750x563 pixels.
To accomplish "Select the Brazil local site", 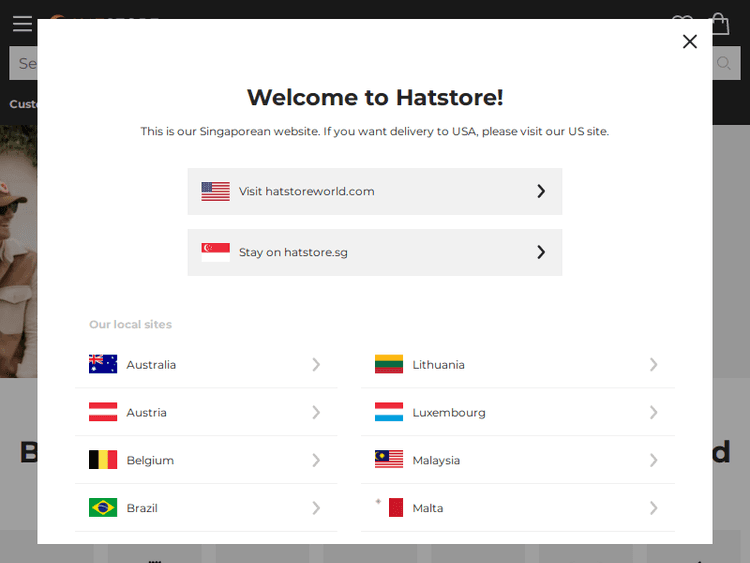I will coord(206,508).
